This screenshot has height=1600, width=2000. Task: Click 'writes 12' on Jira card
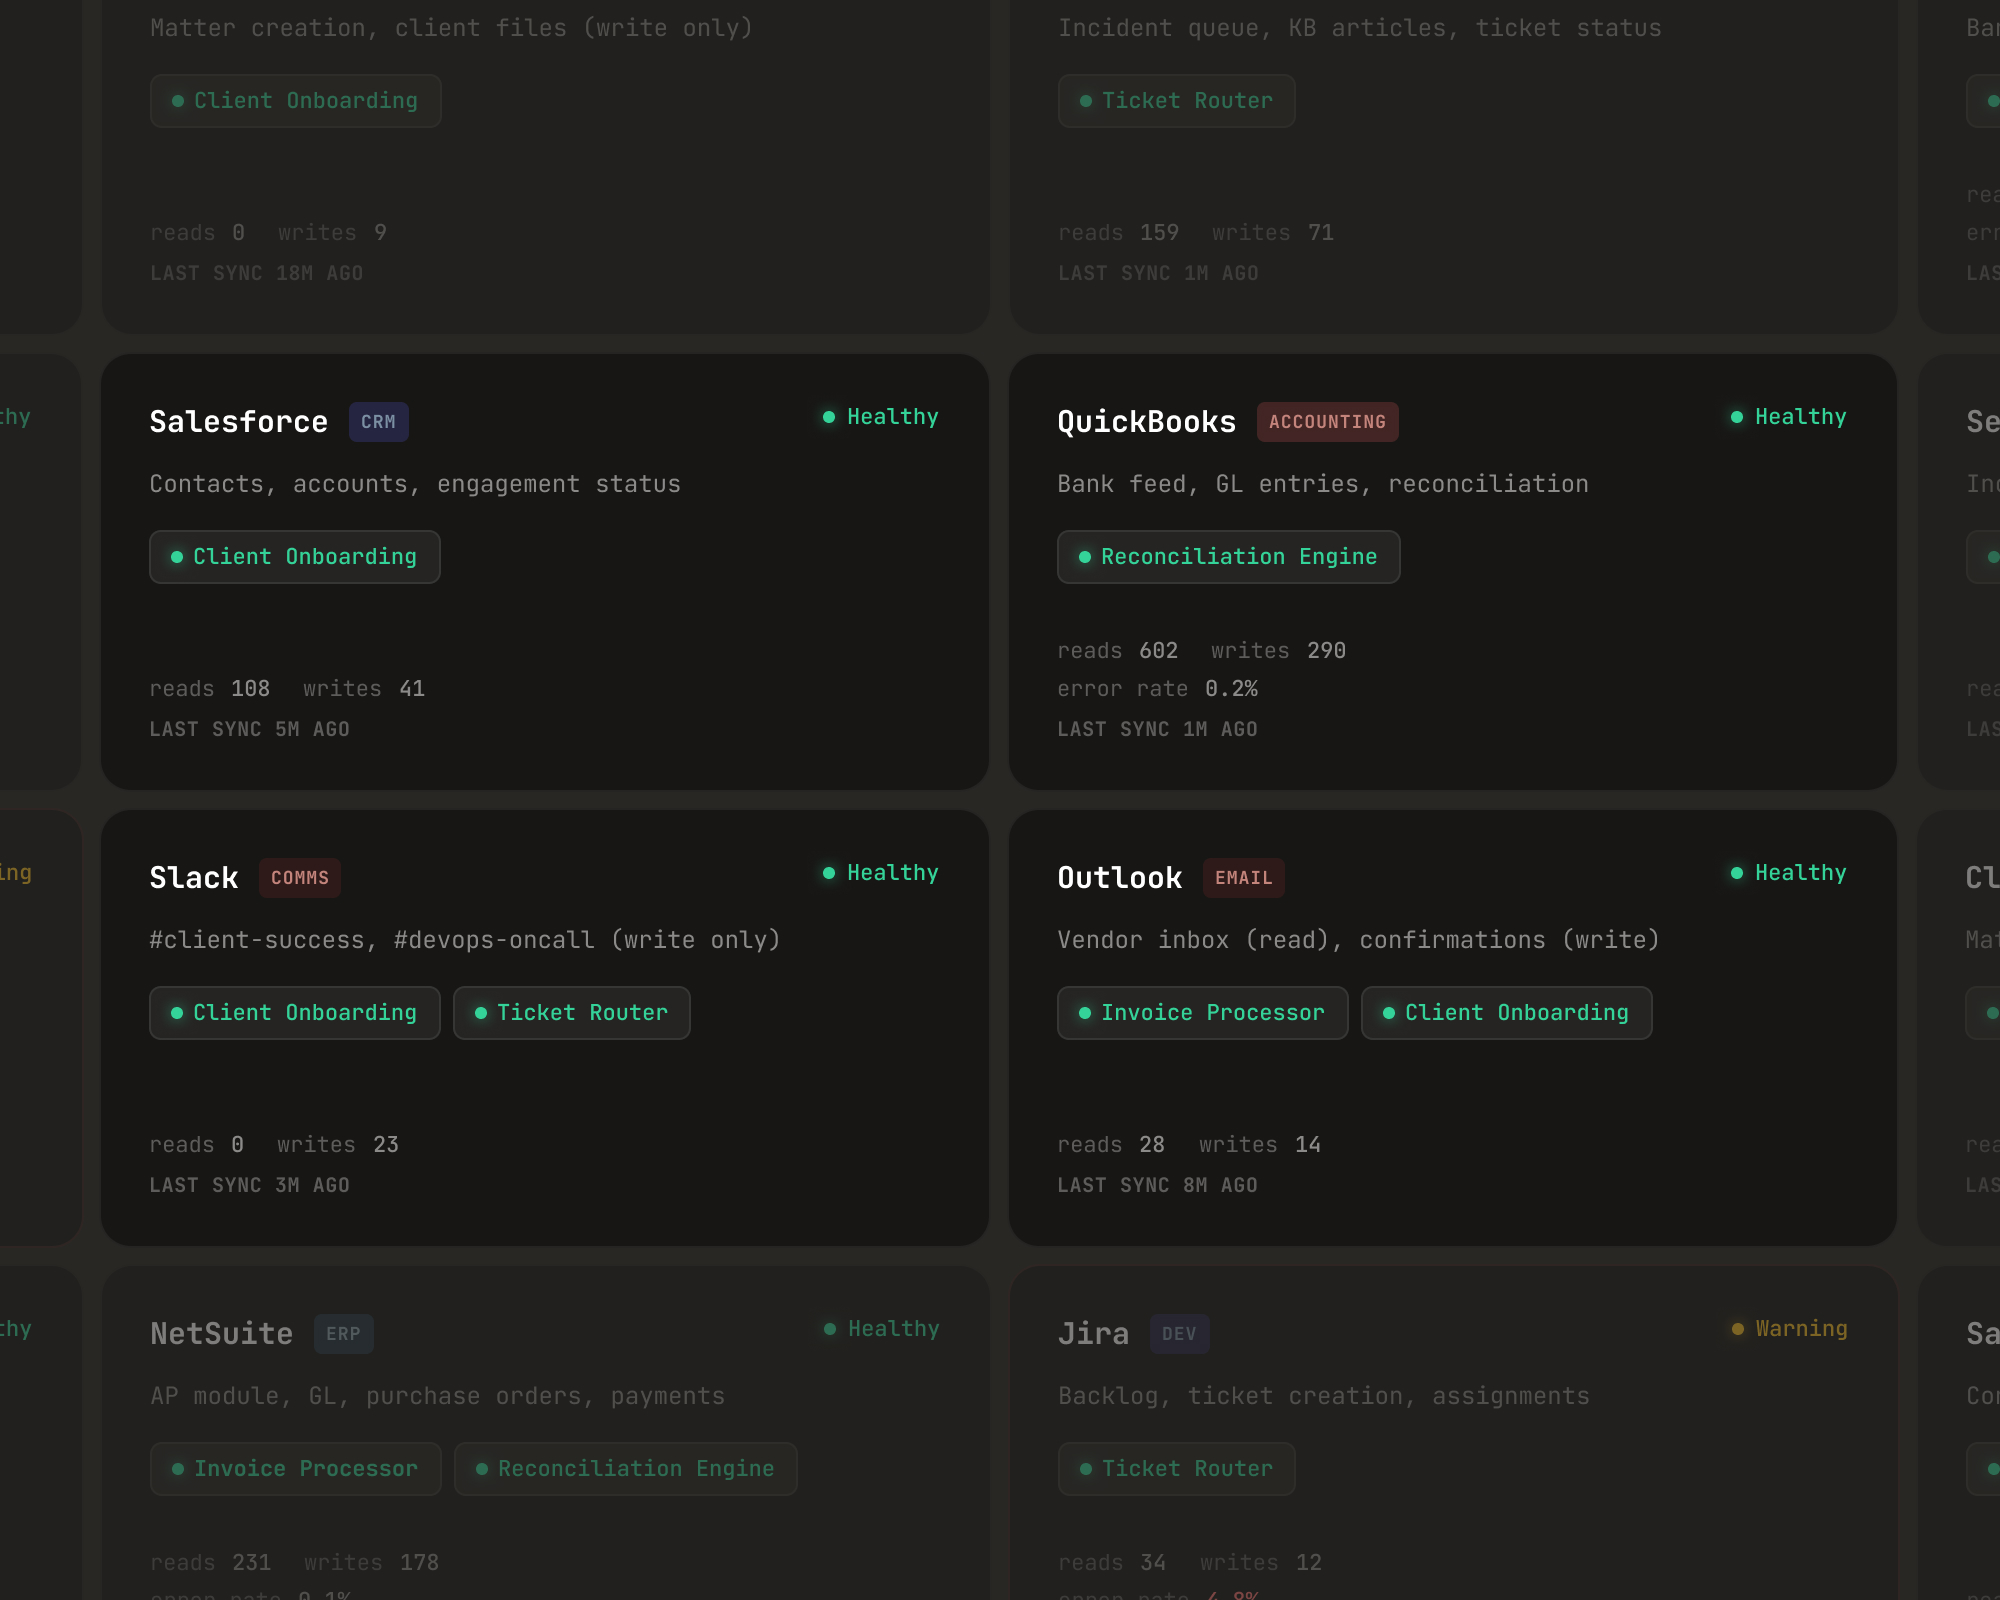[1261, 1563]
